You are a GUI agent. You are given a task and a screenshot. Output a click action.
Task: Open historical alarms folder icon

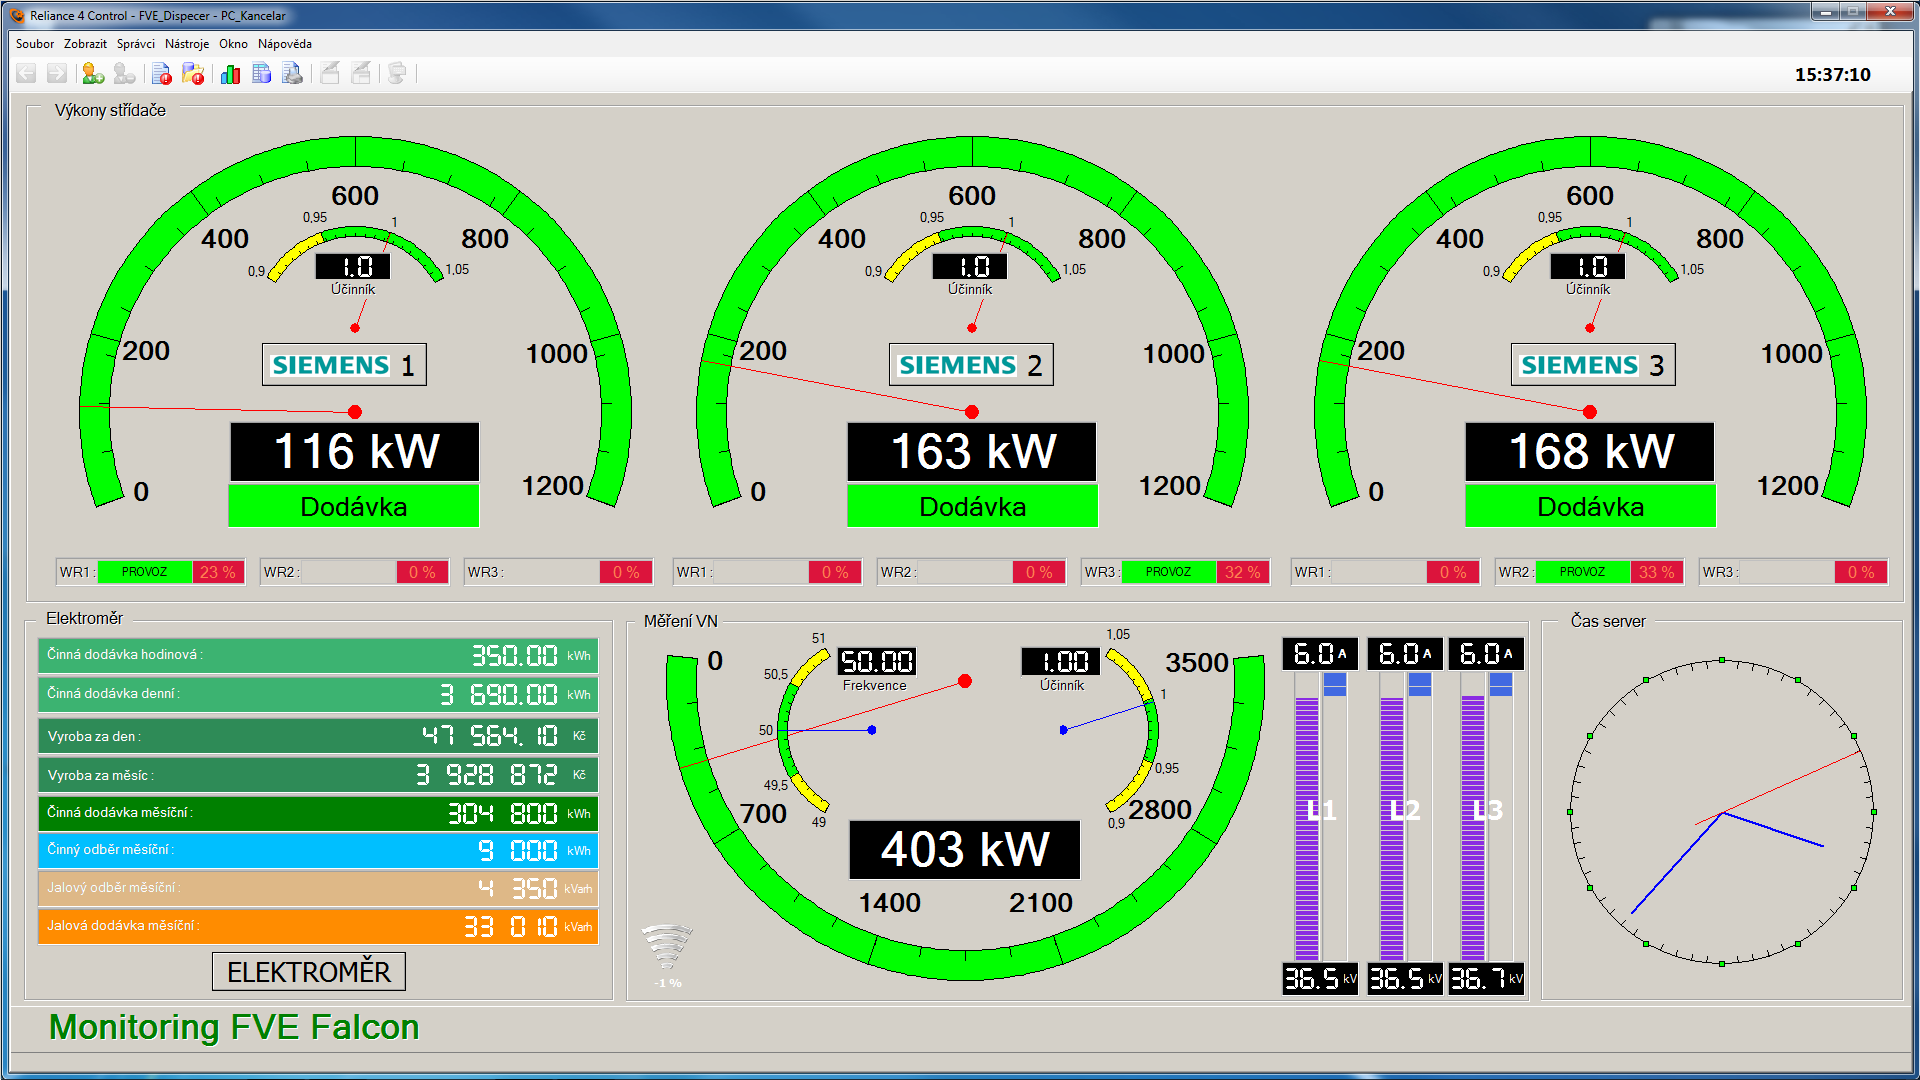[193, 73]
